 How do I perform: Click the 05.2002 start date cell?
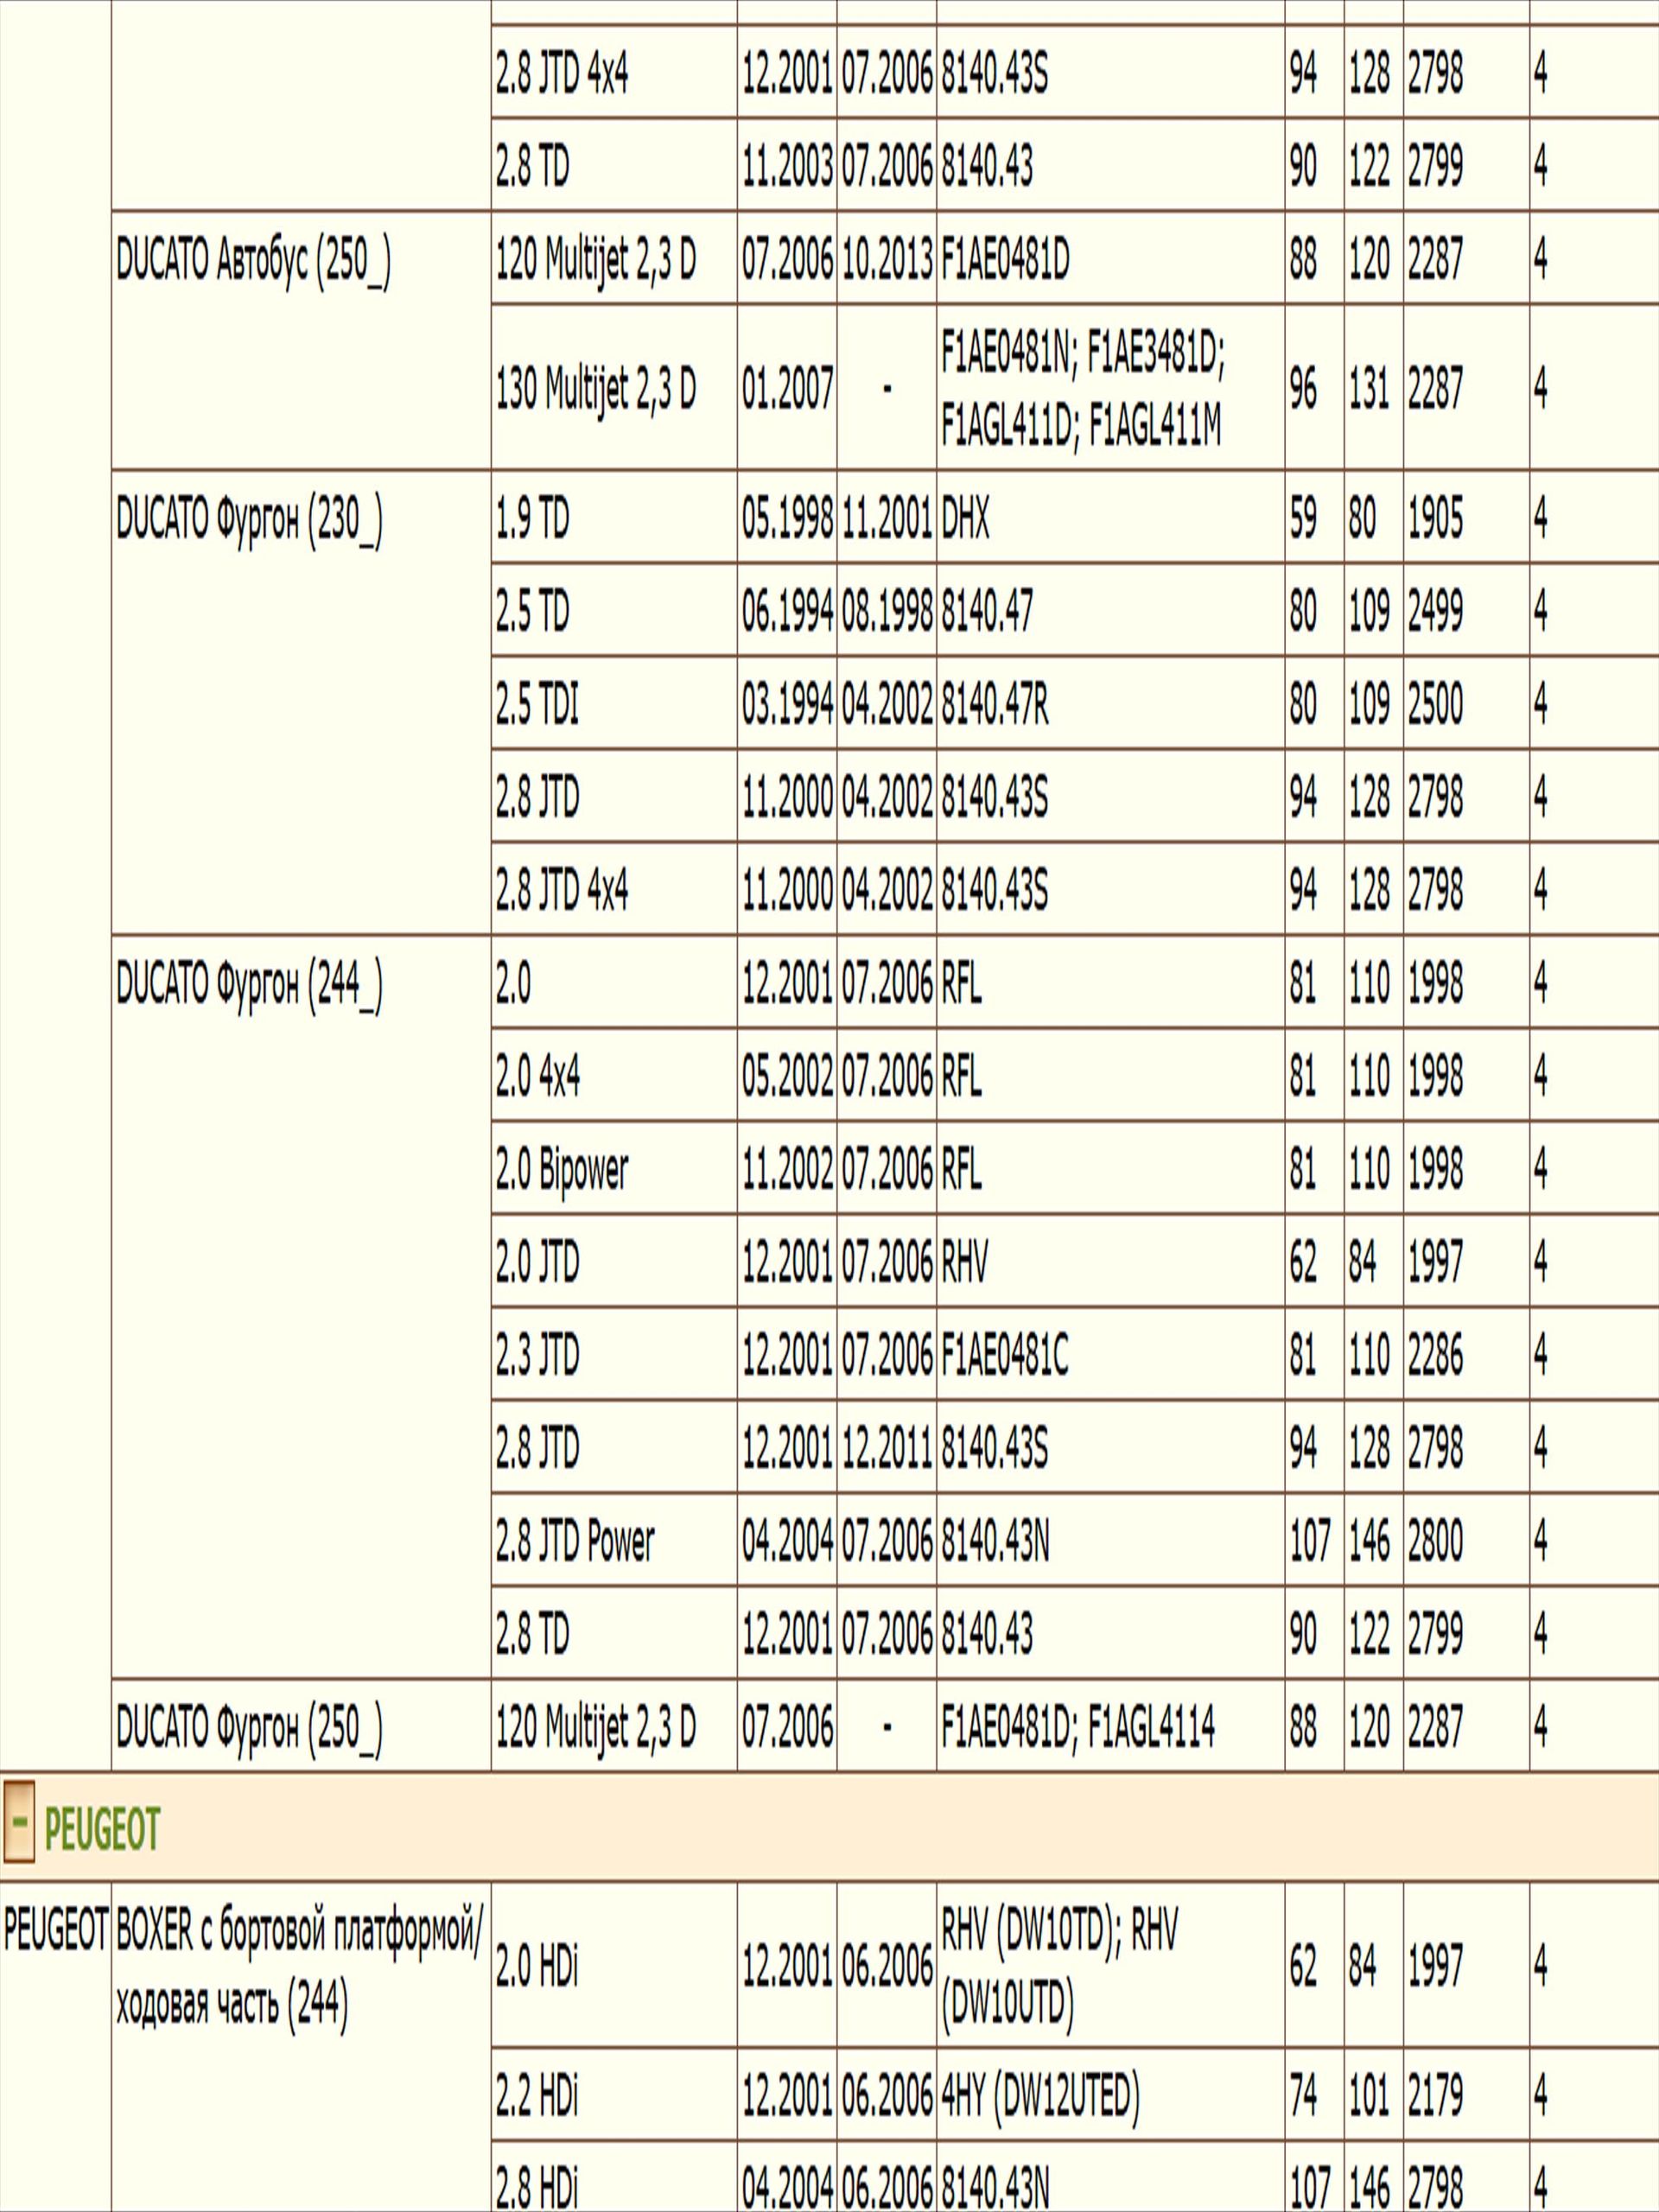pos(787,1075)
